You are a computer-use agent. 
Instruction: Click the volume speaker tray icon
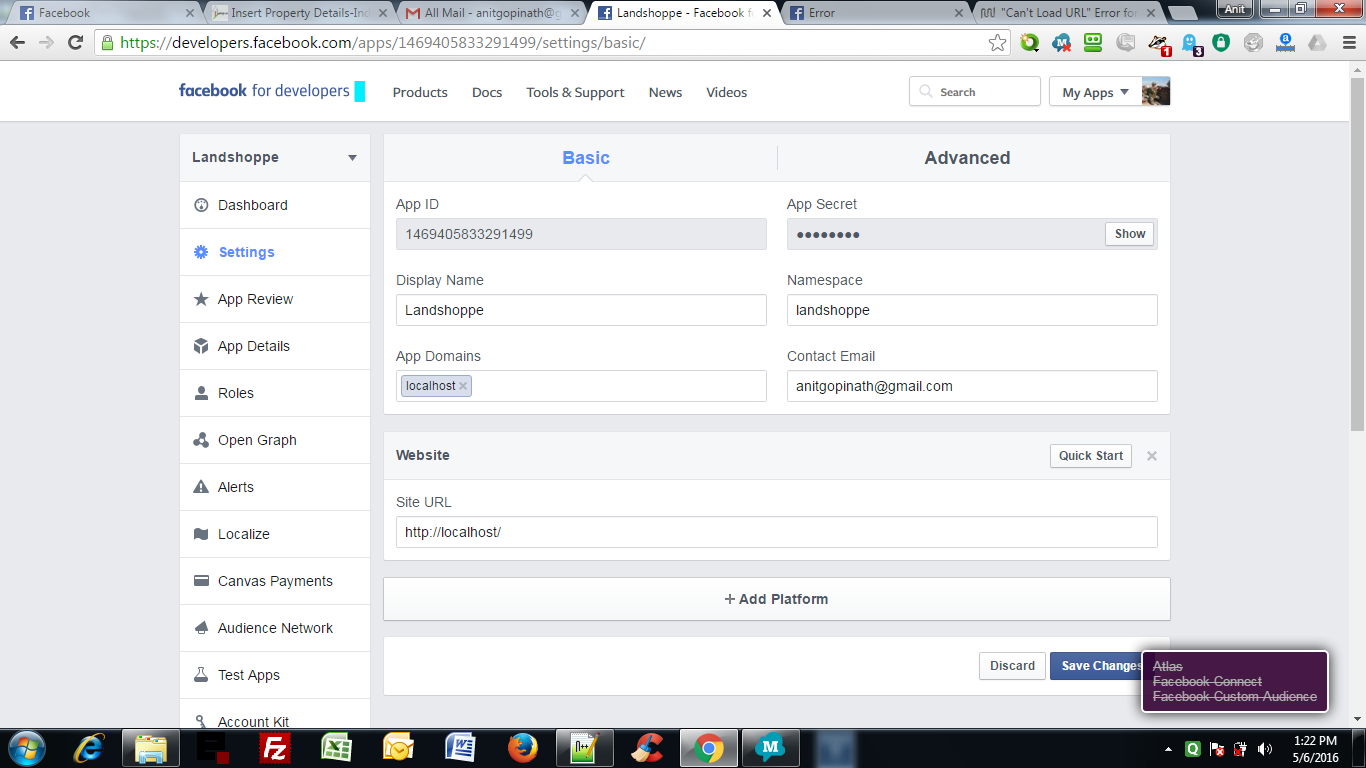pyautogui.click(x=1265, y=748)
